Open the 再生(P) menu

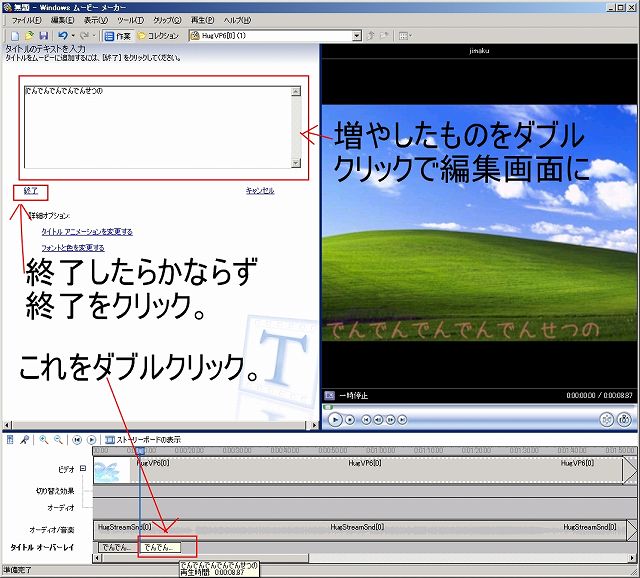pyautogui.click(x=202, y=20)
